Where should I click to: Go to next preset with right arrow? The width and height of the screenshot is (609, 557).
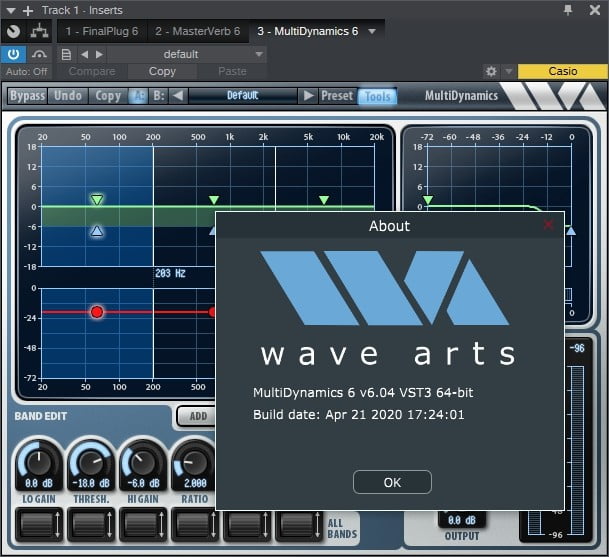pyautogui.click(x=99, y=54)
